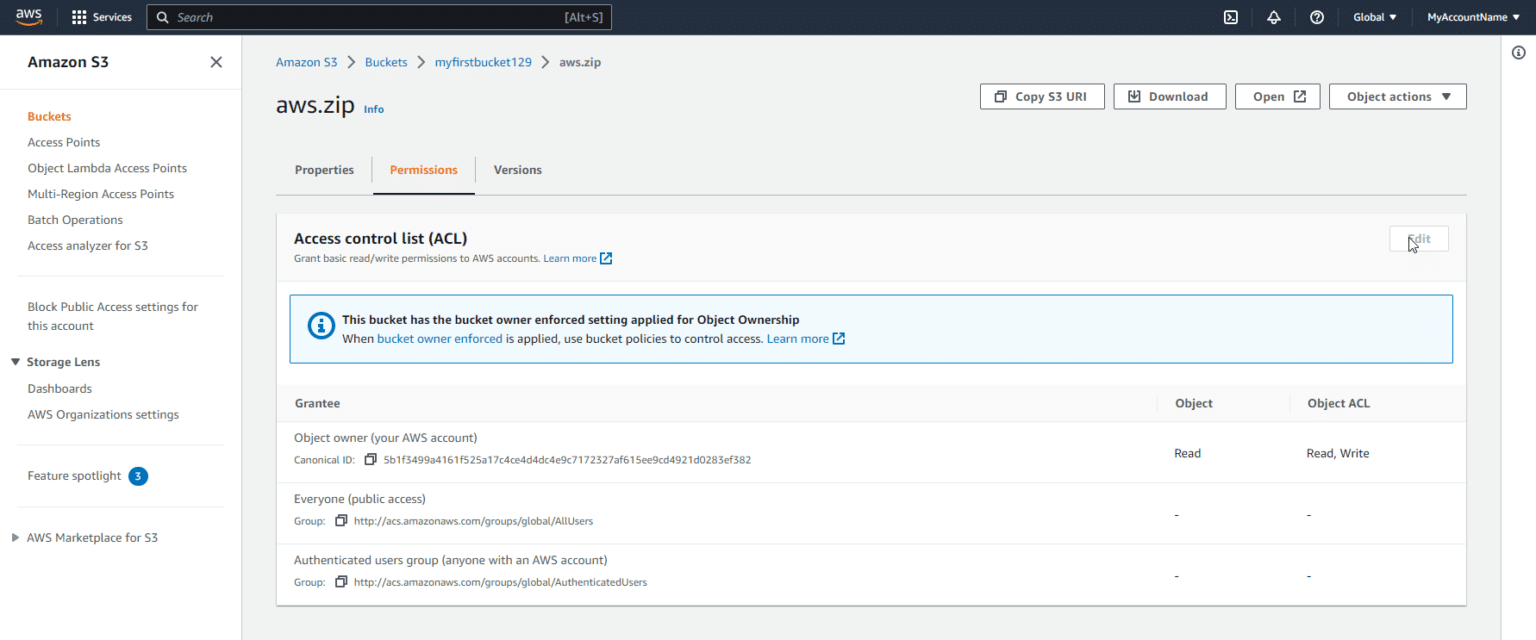Switch to the Versions tab
The width and height of the screenshot is (1536, 640).
517,170
